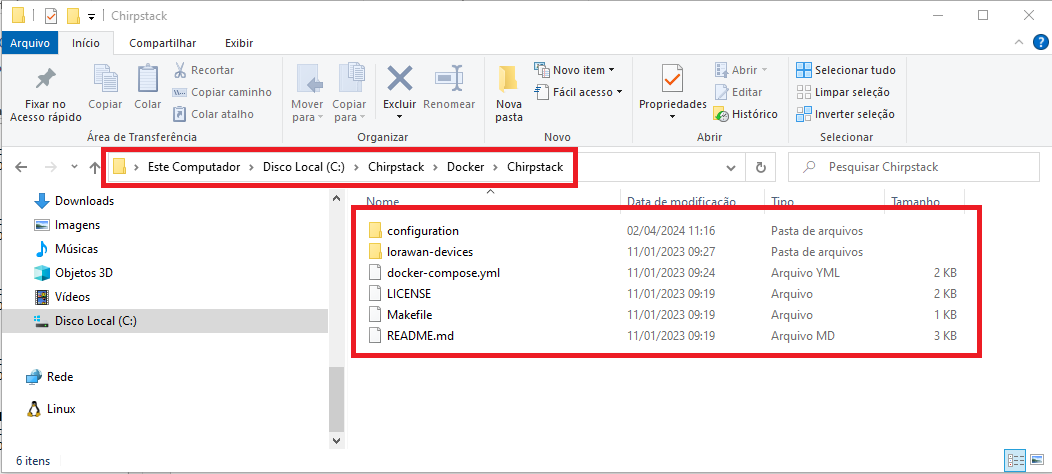Click the Propriedades icon
Viewport: 1052px width, 474px height.
point(672,81)
